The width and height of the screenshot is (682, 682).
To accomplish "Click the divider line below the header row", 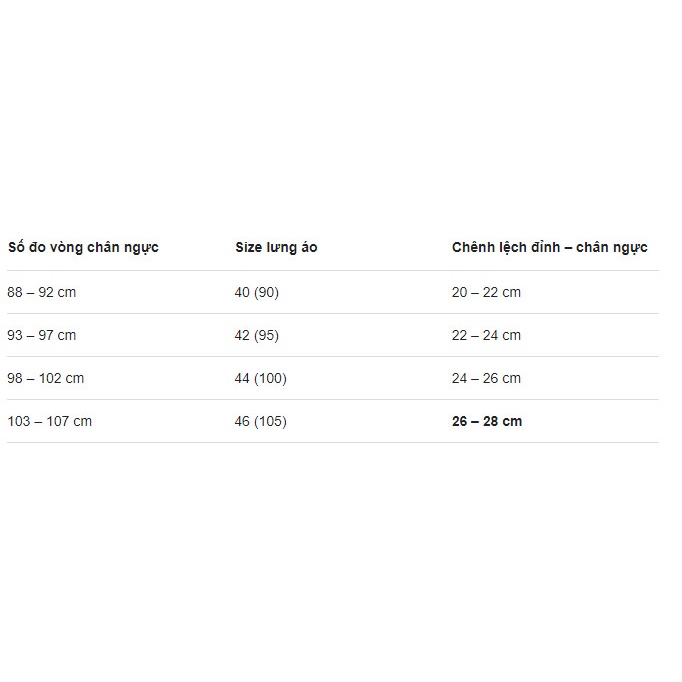I will click(332, 270).
